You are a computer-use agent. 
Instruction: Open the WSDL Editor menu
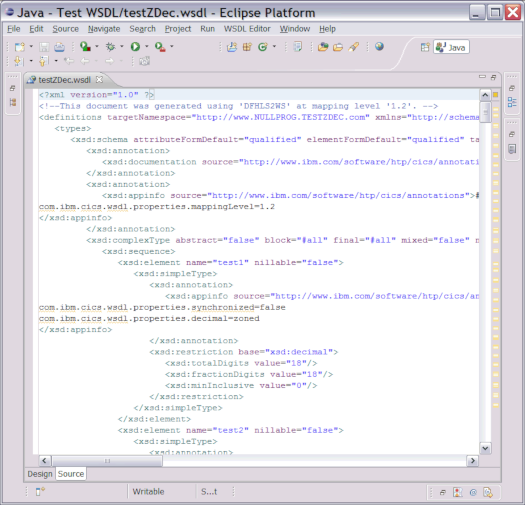[247, 29]
